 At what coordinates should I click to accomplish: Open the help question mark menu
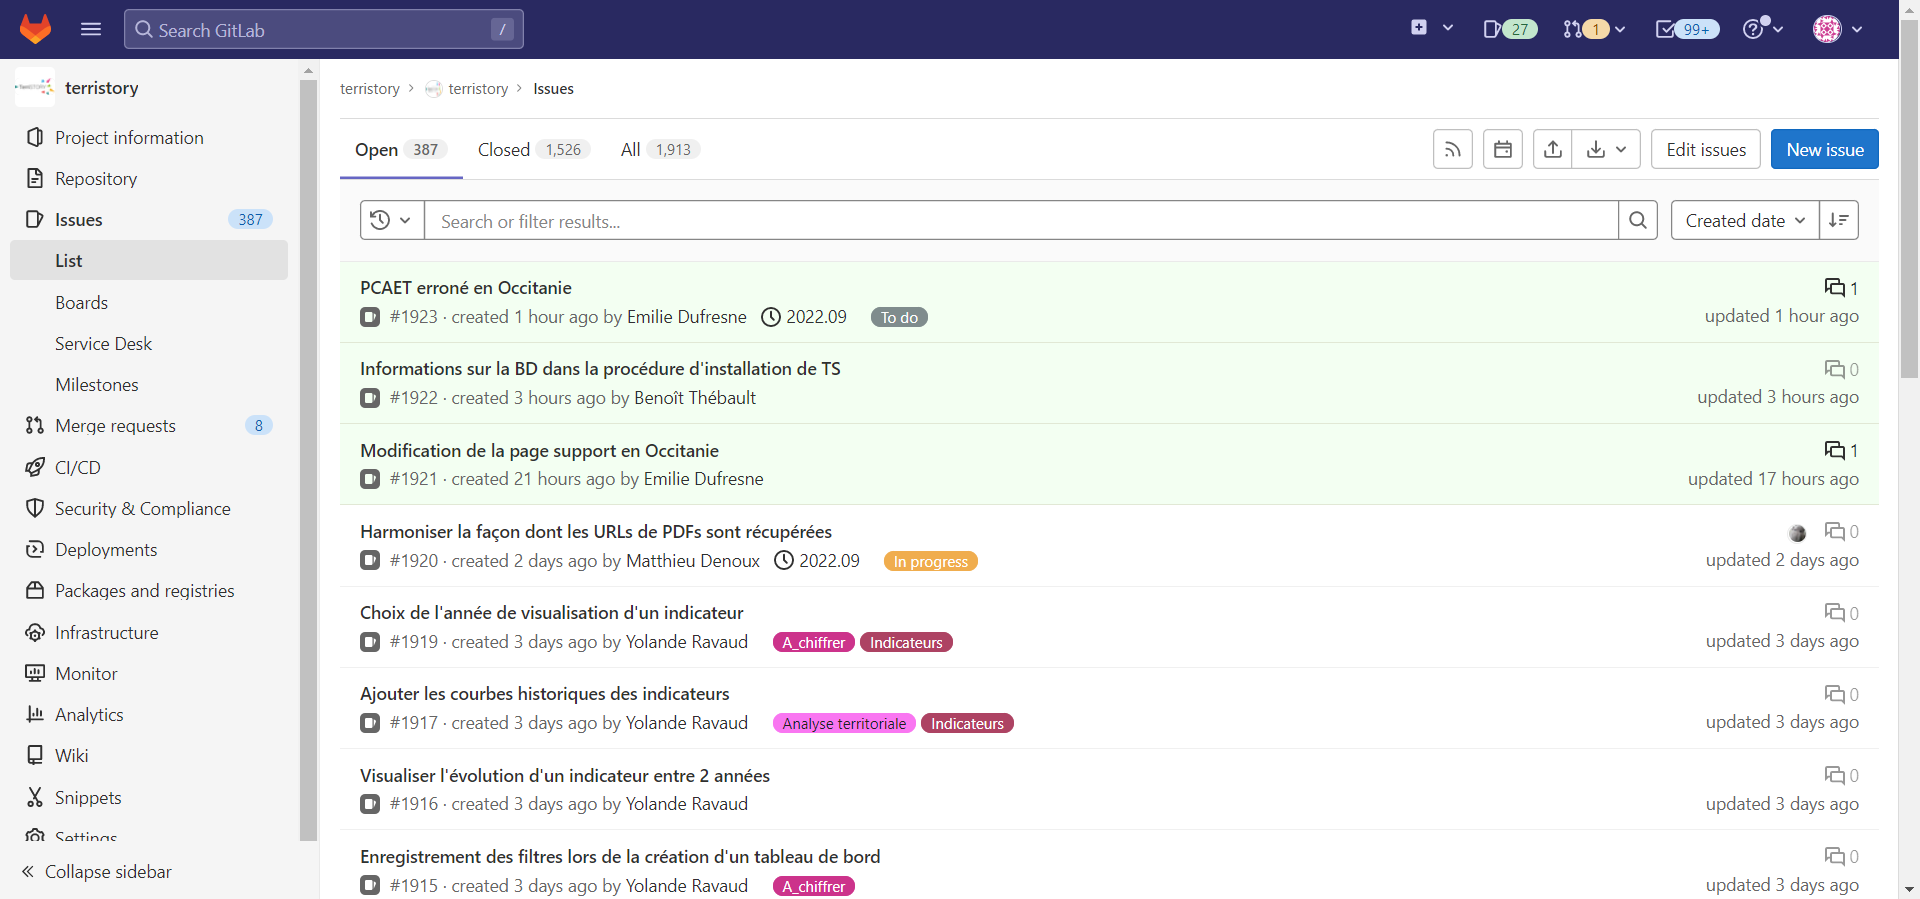point(1762,29)
